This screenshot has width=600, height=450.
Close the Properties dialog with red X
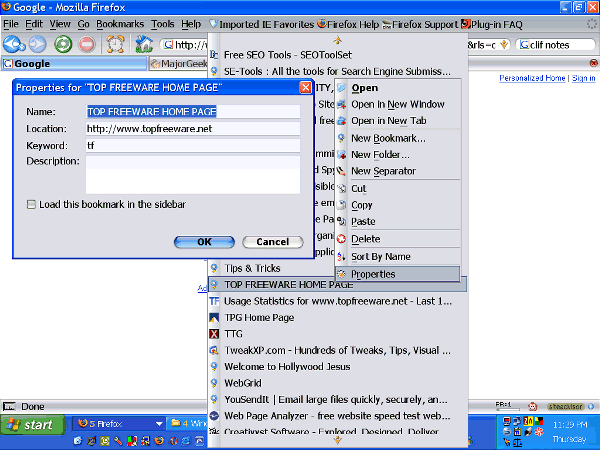pos(305,88)
